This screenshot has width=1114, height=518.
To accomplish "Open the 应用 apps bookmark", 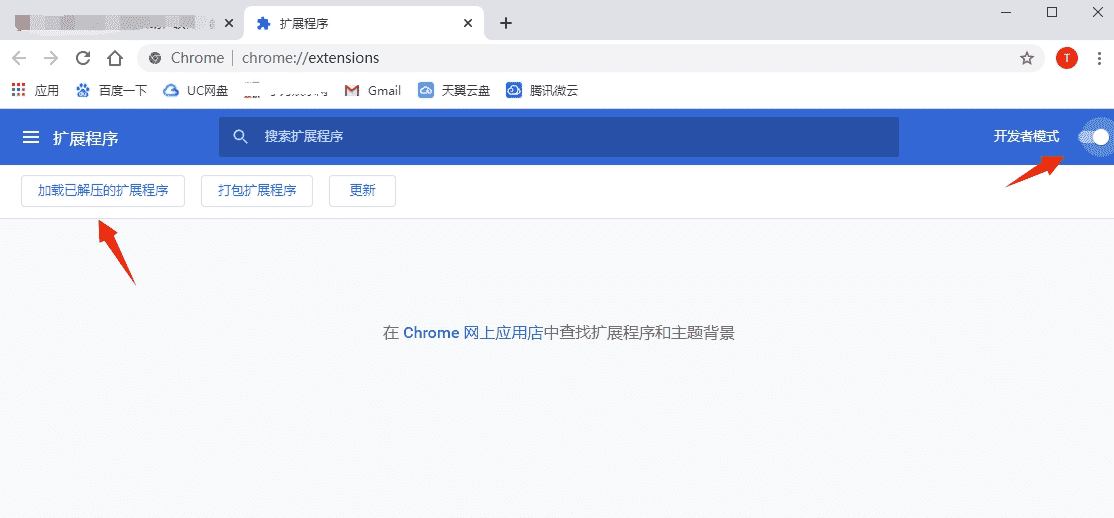I will 36,90.
